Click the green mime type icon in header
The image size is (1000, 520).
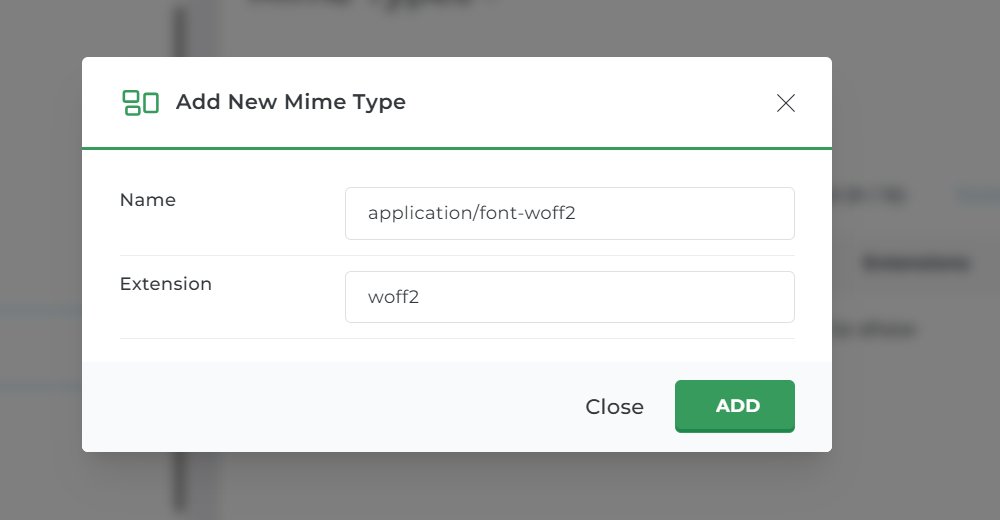tap(141, 102)
